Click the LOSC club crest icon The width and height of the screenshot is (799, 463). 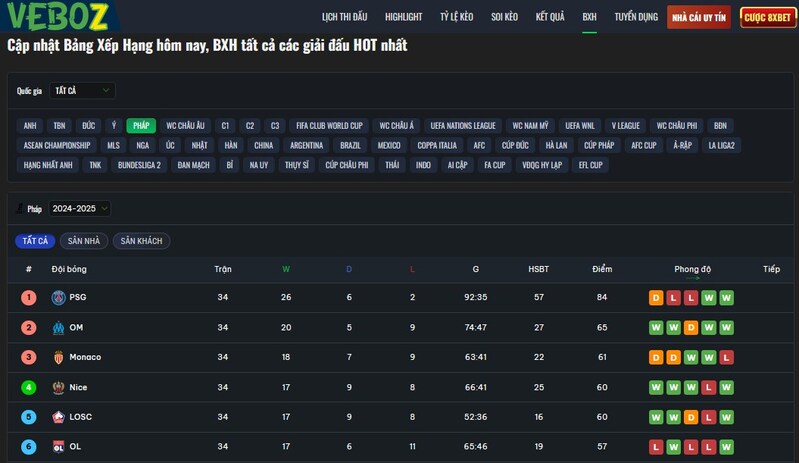[58, 417]
